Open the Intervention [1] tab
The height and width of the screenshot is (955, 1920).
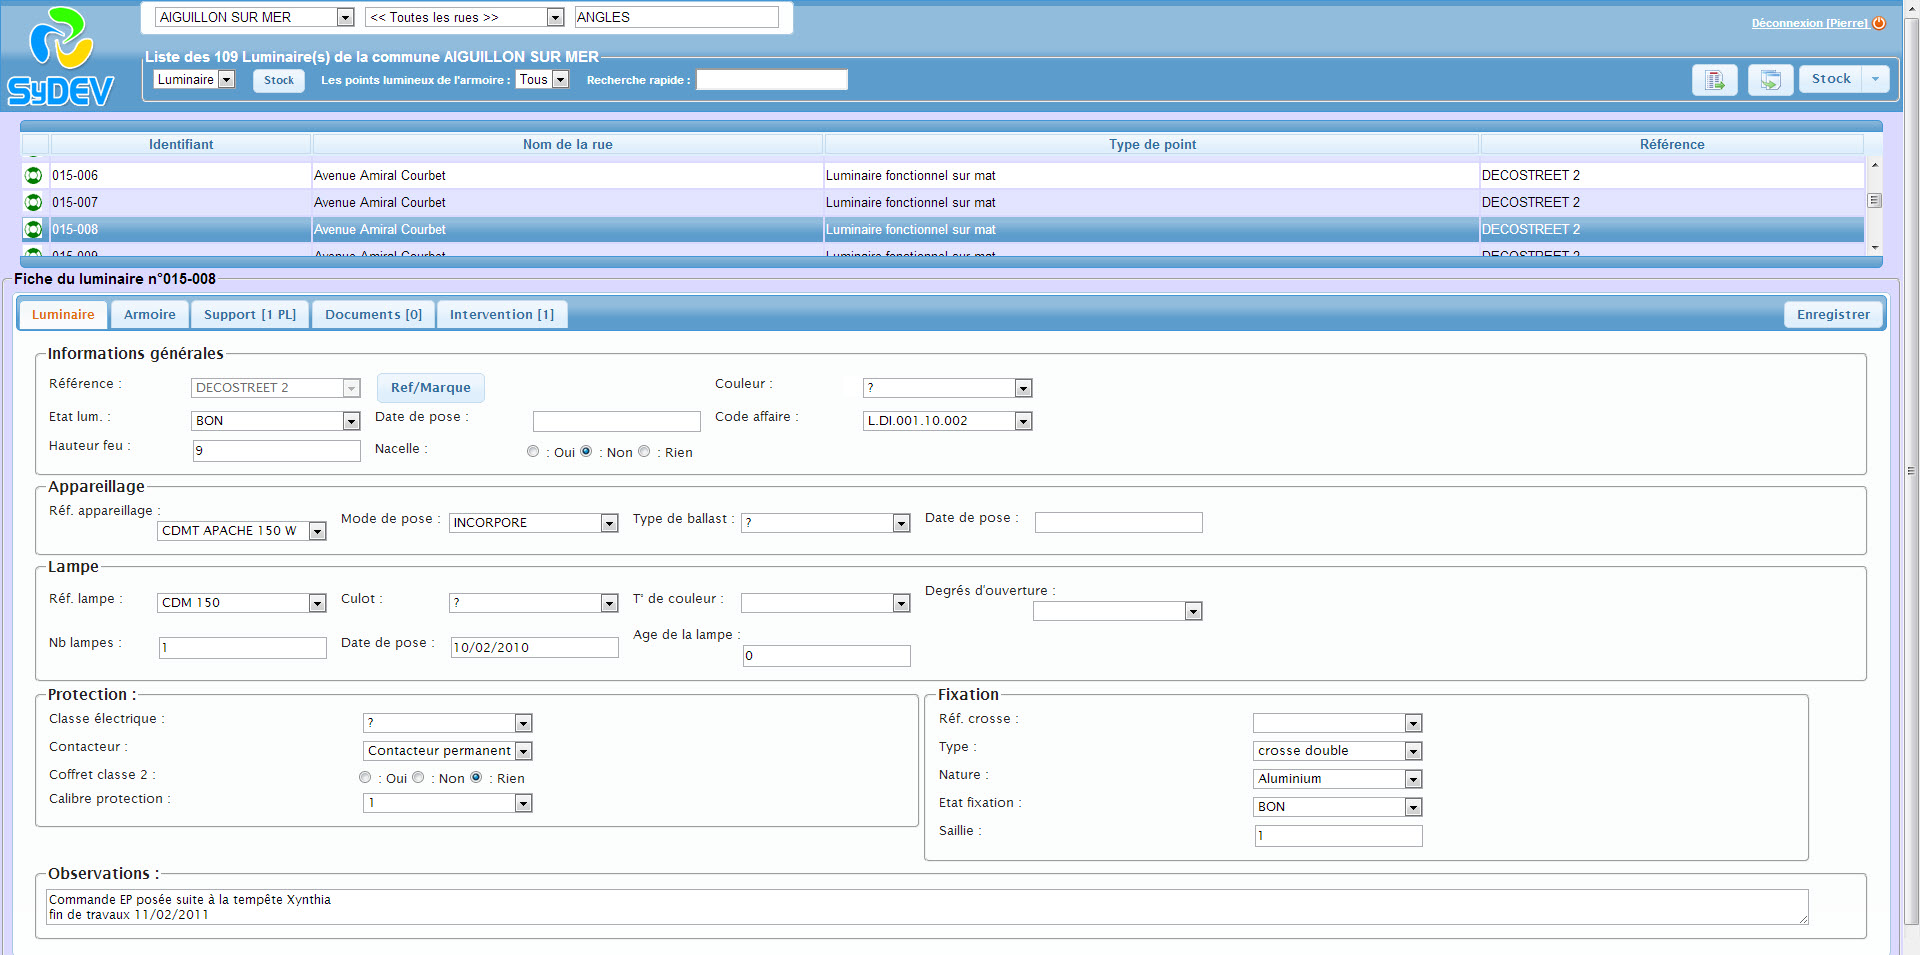coord(502,314)
